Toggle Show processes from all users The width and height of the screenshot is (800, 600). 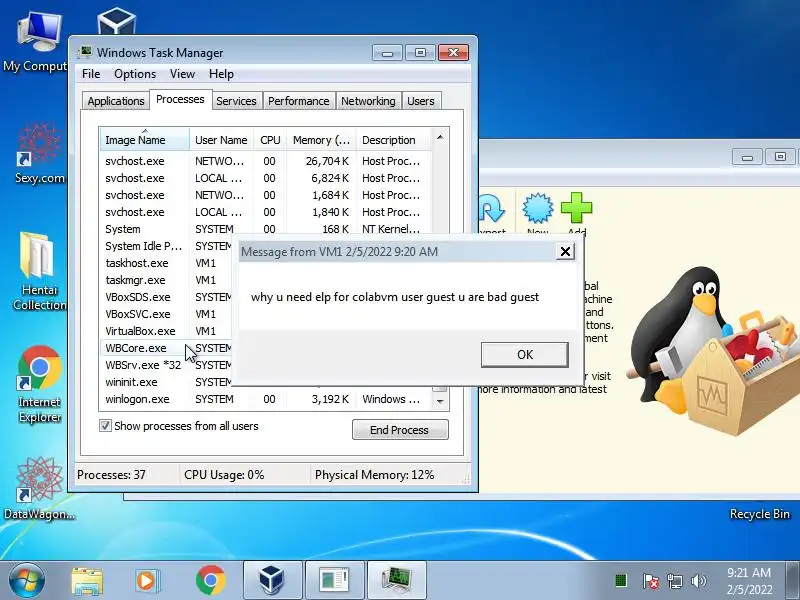pyautogui.click(x=105, y=426)
